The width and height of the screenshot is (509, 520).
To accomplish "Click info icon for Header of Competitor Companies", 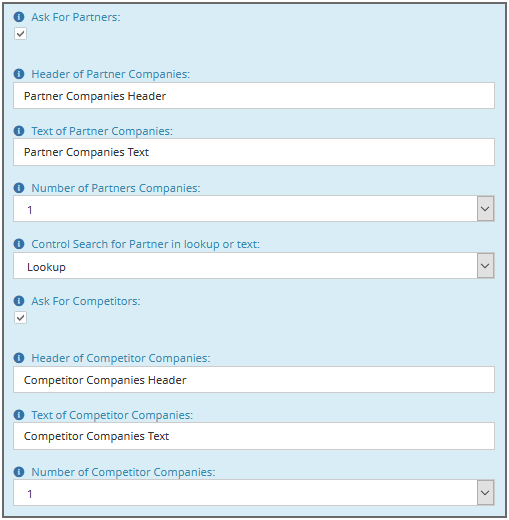I will 19,358.
